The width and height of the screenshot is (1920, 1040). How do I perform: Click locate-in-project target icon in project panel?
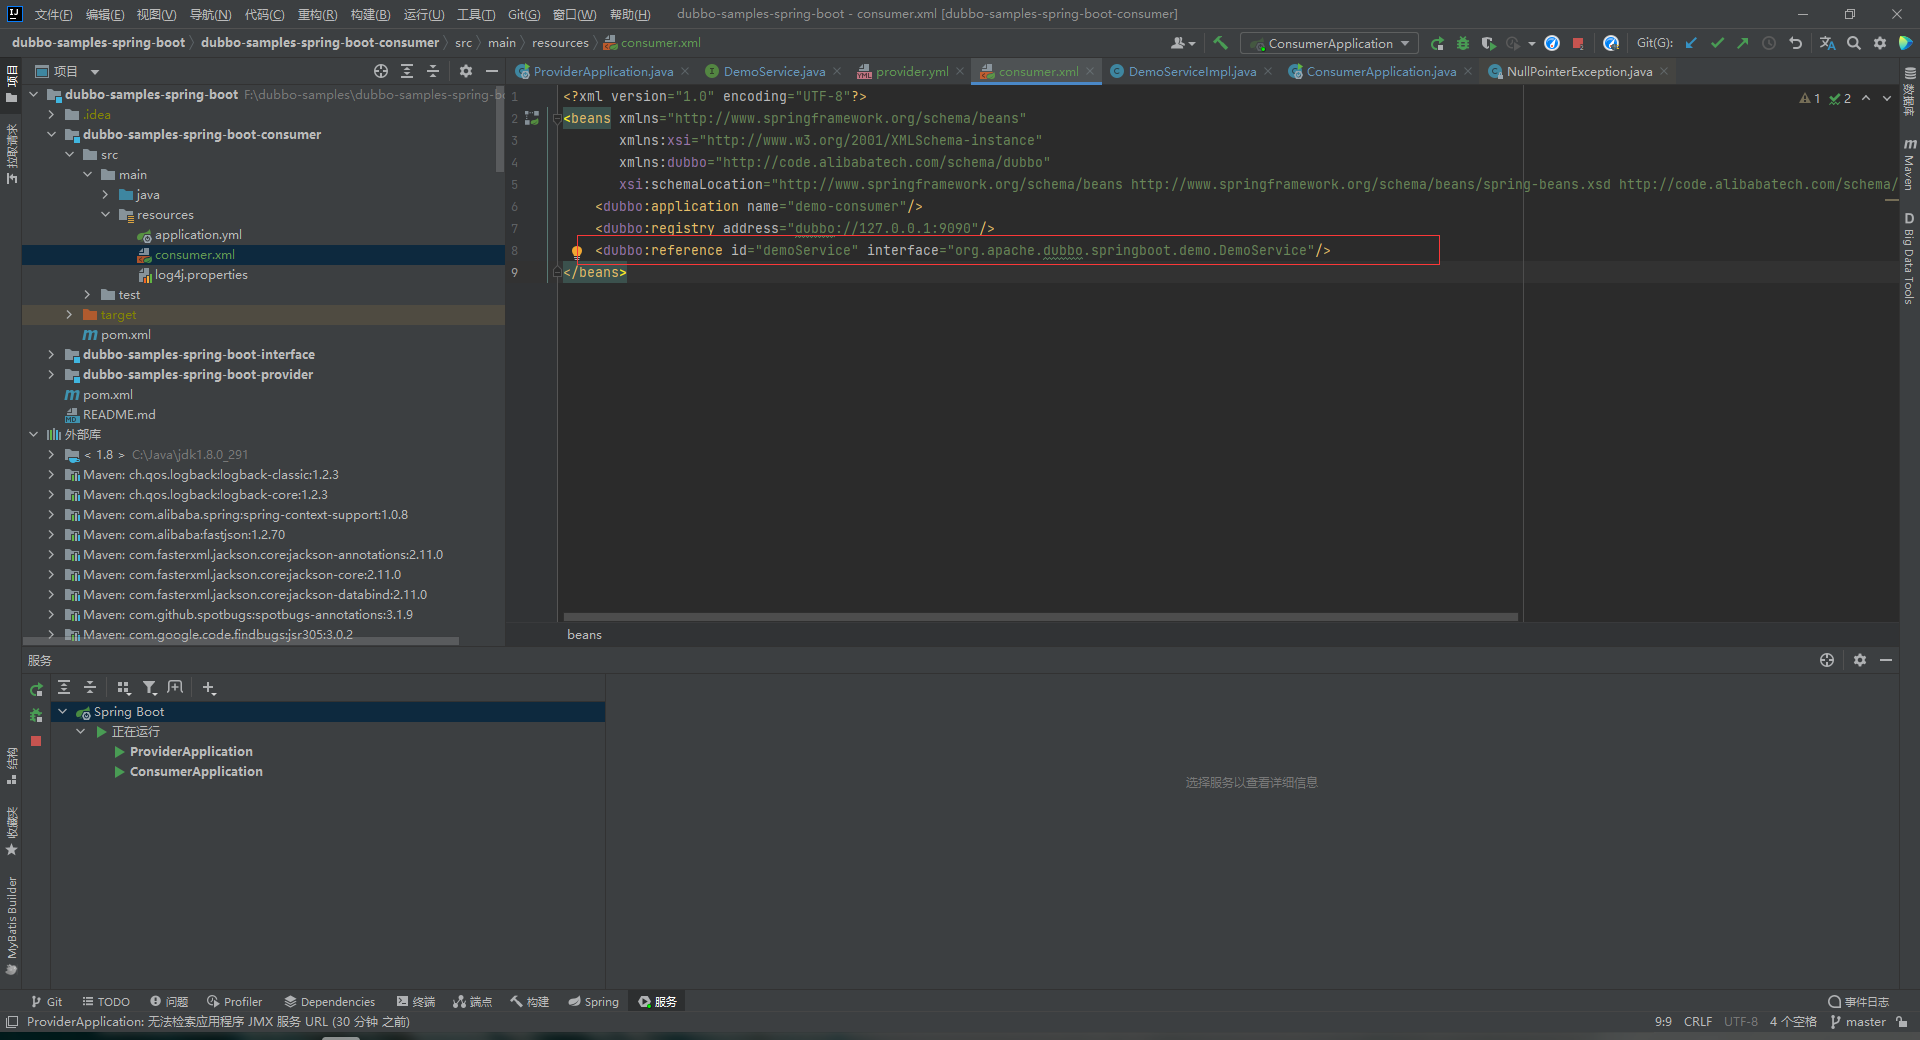coord(381,71)
